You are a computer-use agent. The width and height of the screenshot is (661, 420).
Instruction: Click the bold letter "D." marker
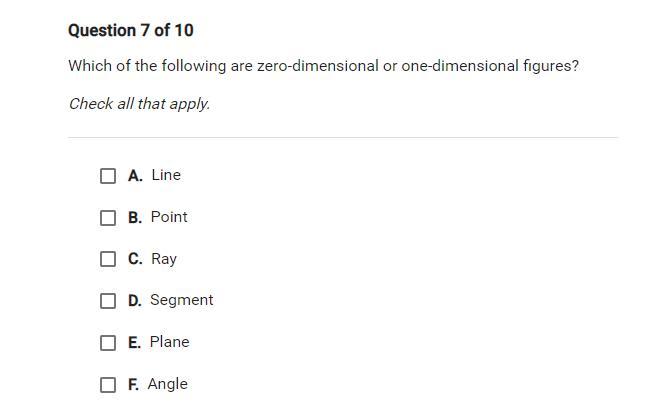135,300
